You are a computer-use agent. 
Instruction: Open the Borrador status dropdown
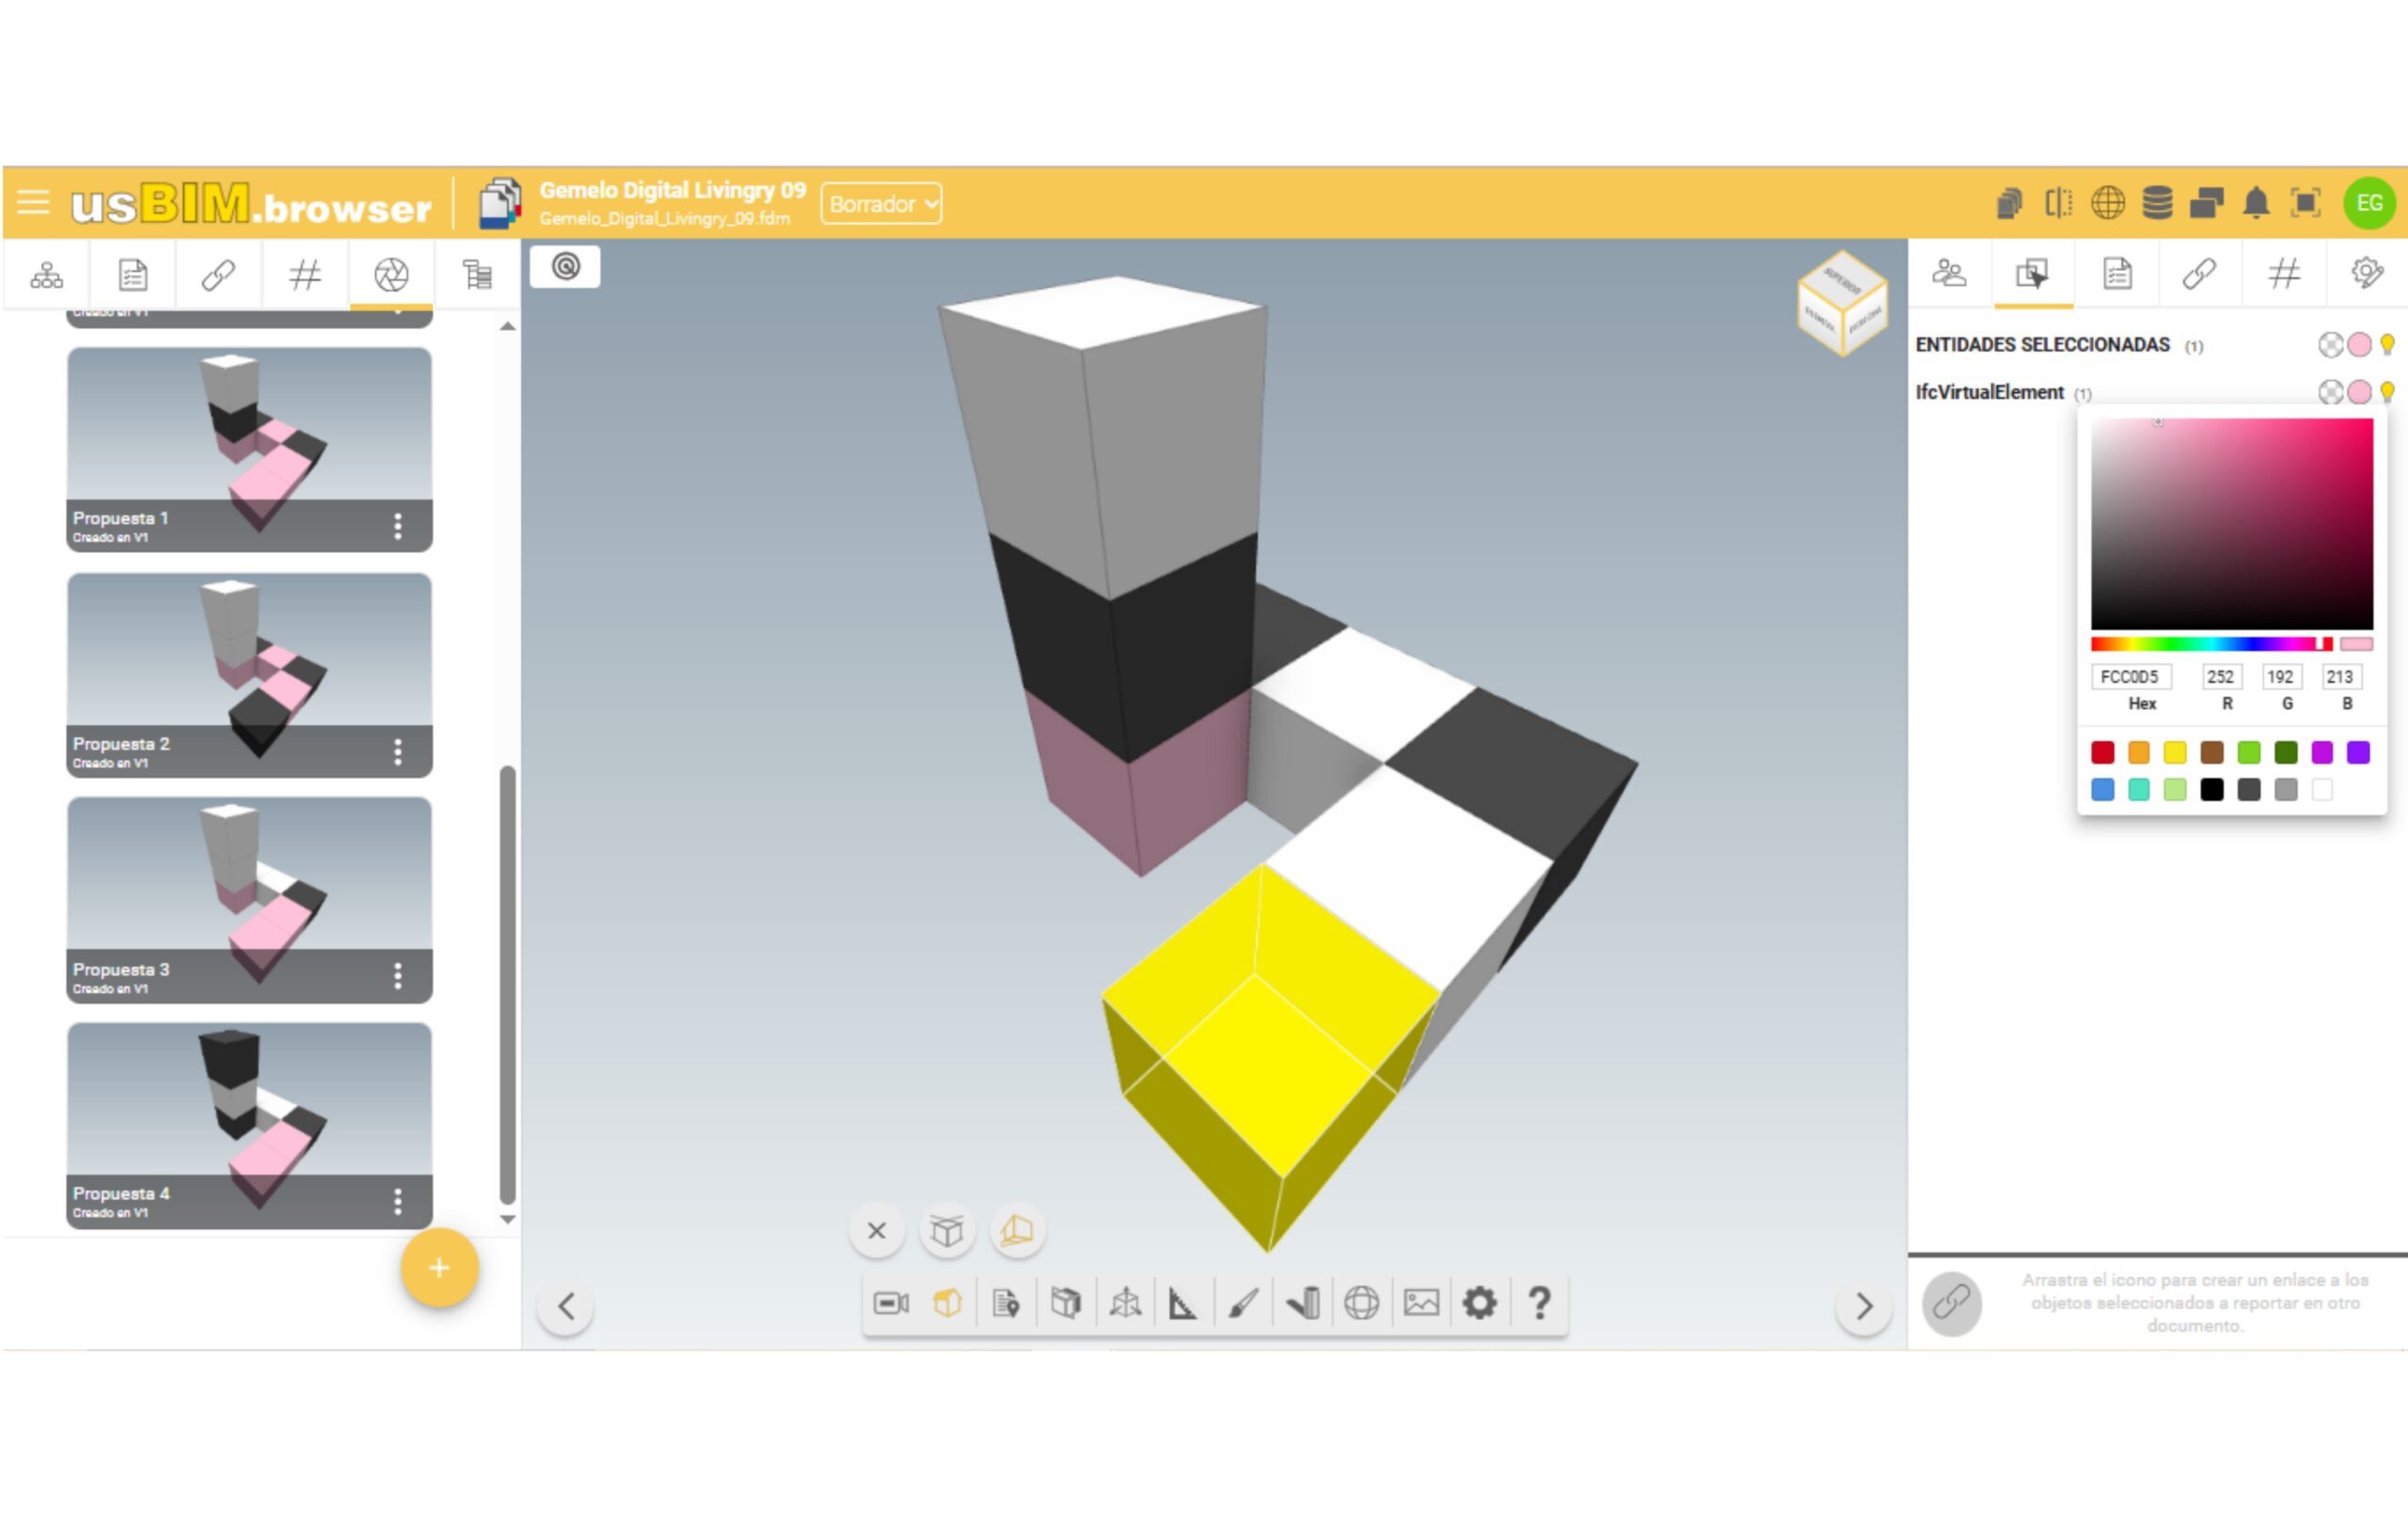pyautogui.click(x=881, y=204)
